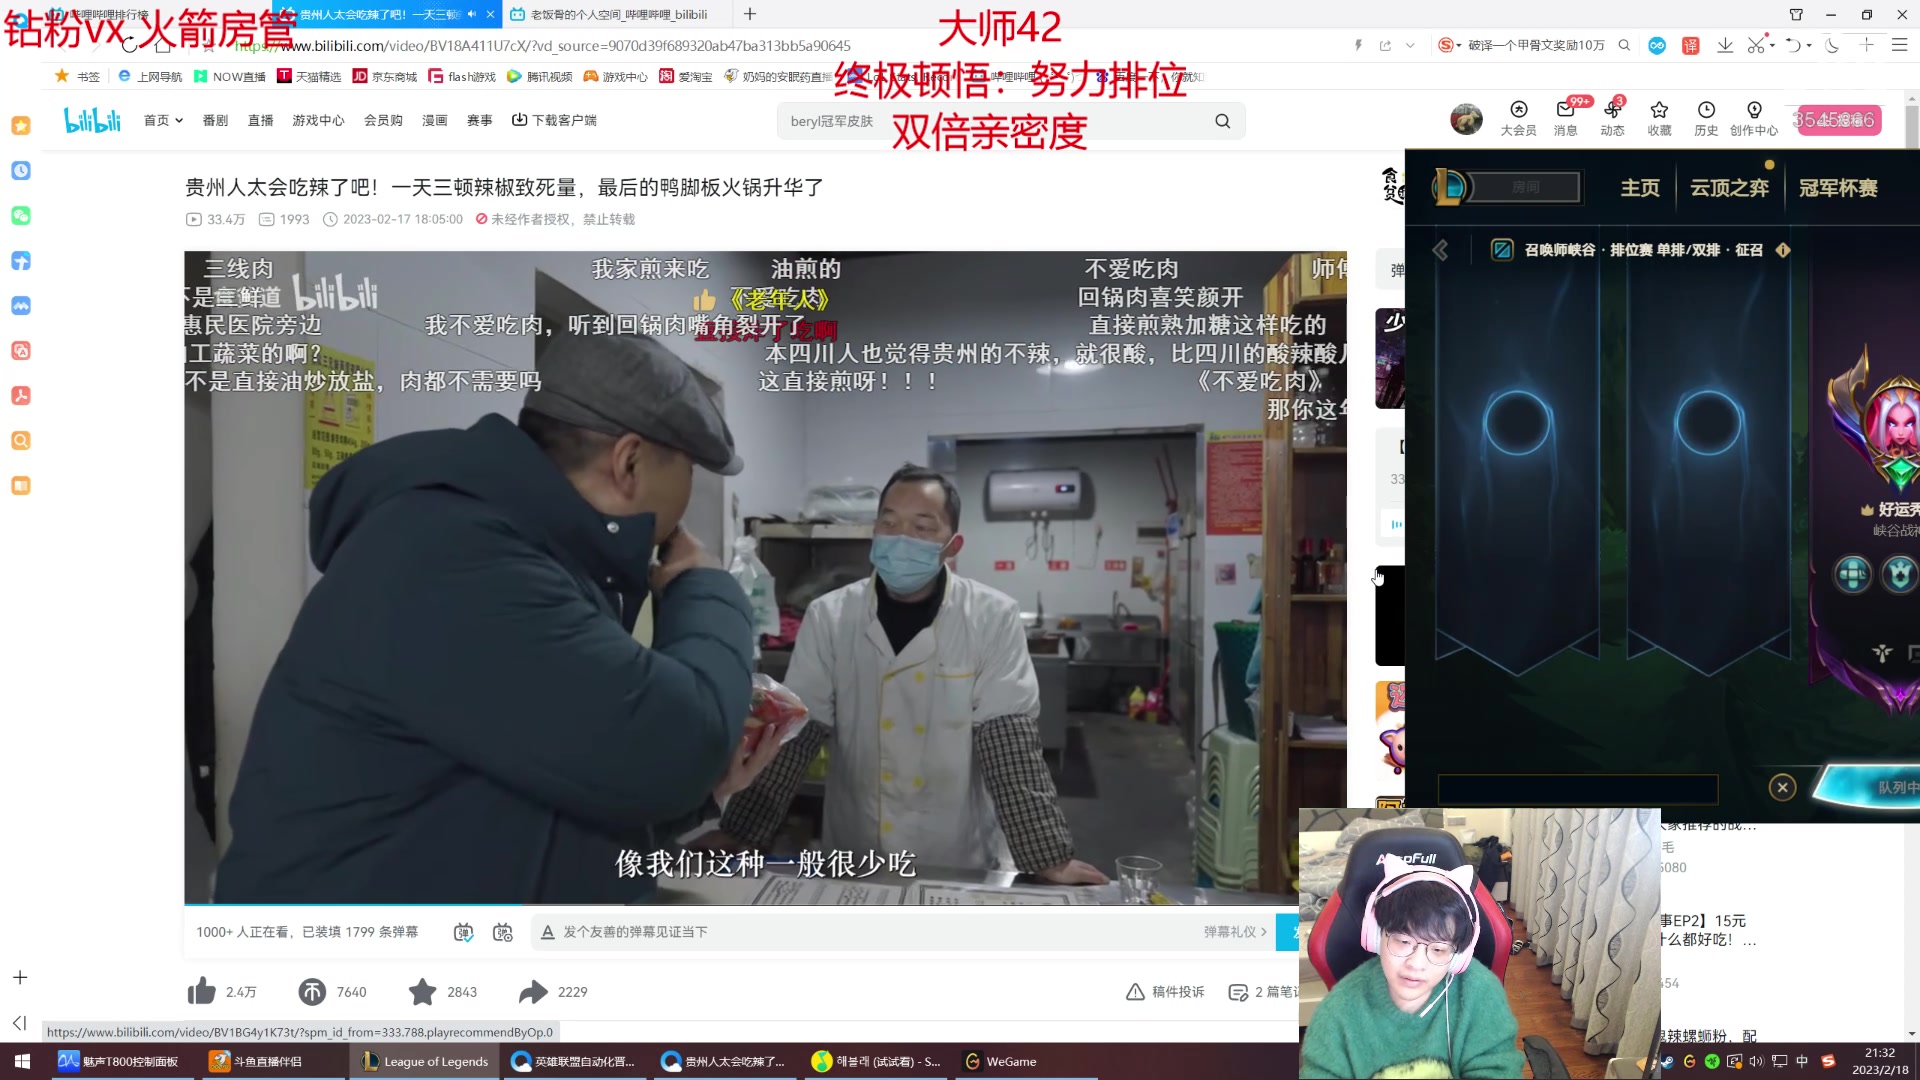
Task: Open a new browser tab with plus button
Action: (x=750, y=14)
